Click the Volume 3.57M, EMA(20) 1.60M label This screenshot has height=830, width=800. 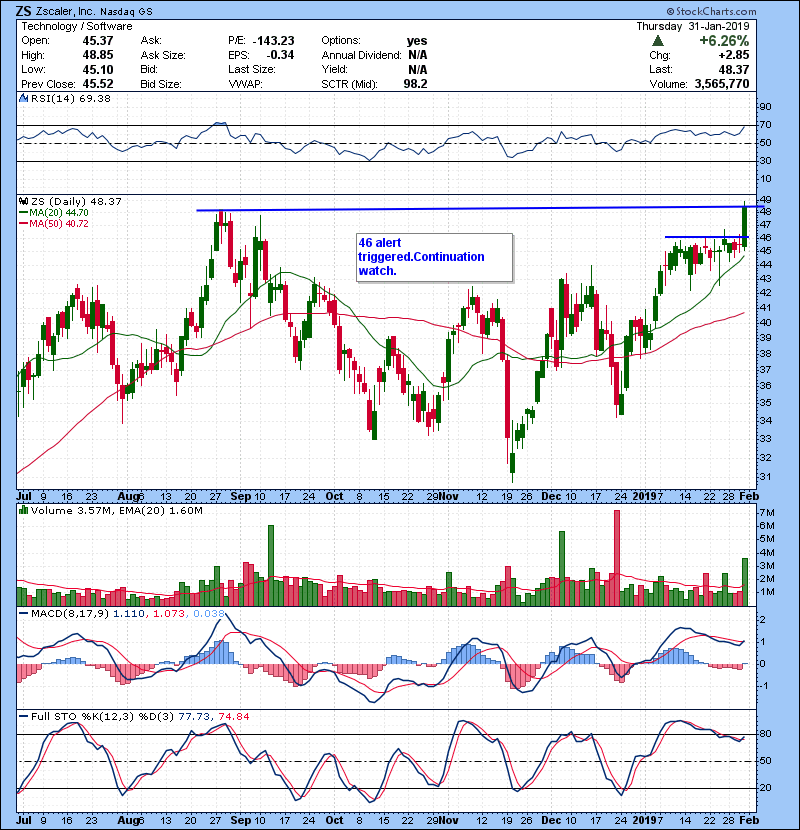(x=116, y=510)
